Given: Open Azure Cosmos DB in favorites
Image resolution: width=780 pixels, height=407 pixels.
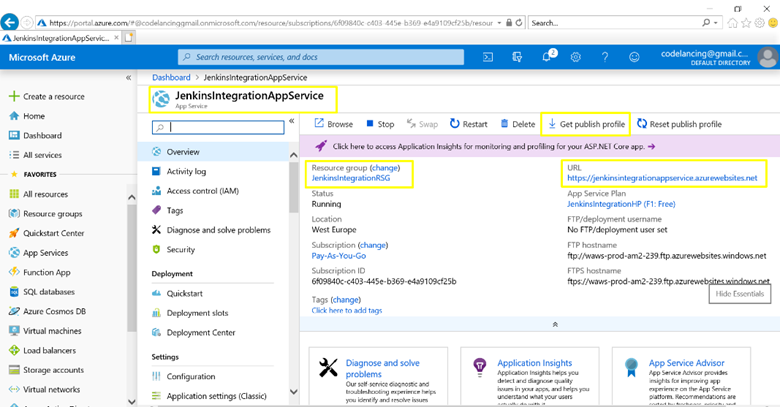Looking at the screenshot, I should [x=47, y=311].
